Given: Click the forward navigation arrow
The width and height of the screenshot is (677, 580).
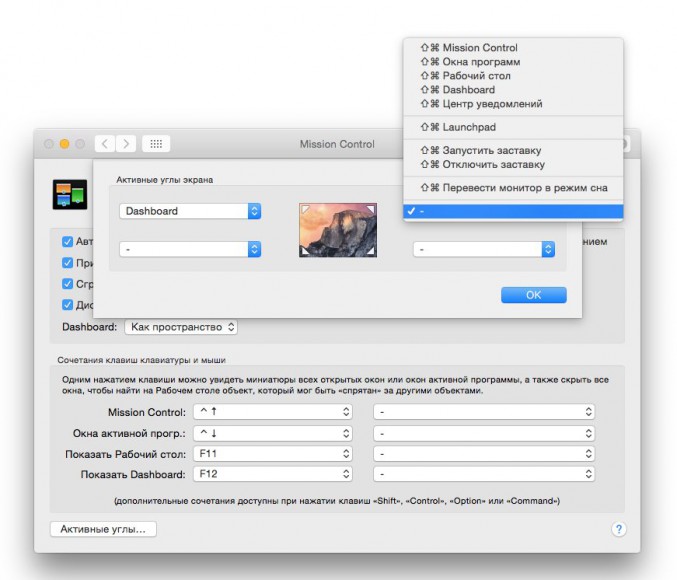Looking at the screenshot, I should (126, 144).
